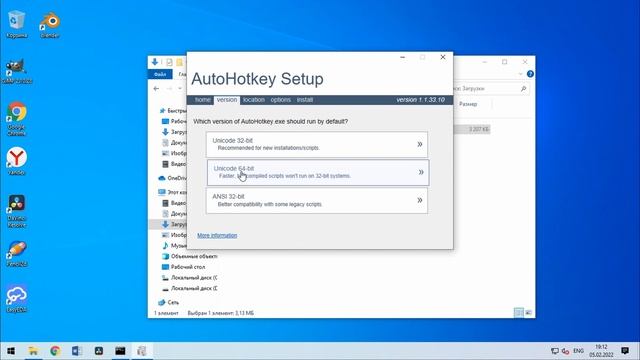
Task: Click Word on the taskbar
Action: click(77, 351)
